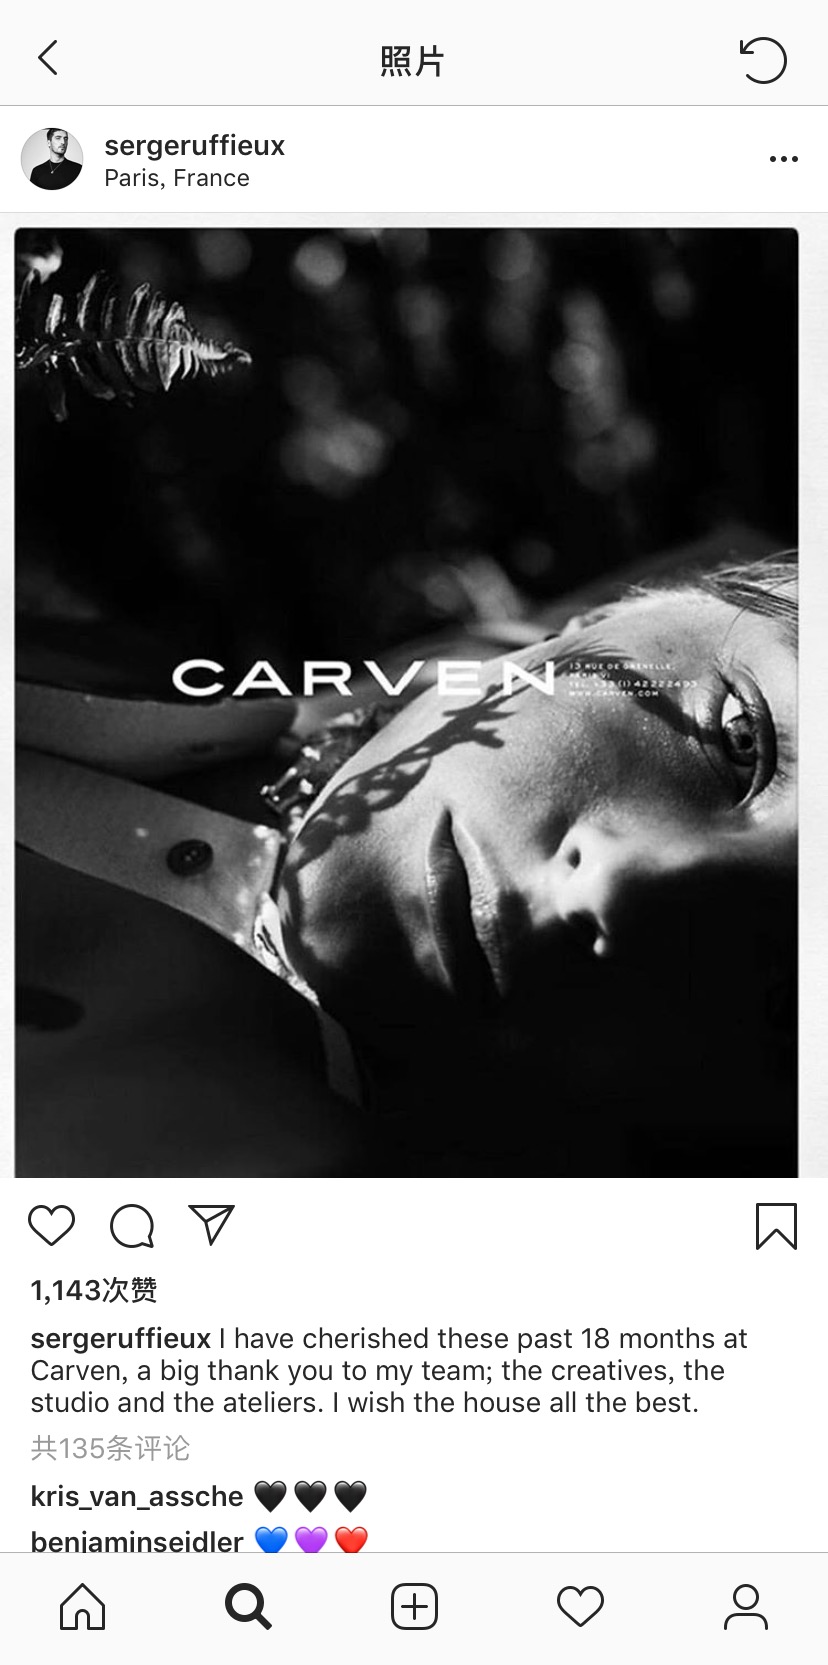This screenshot has width=828, height=1665.
Task: Open the comment bubble icon
Action: coord(132,1225)
